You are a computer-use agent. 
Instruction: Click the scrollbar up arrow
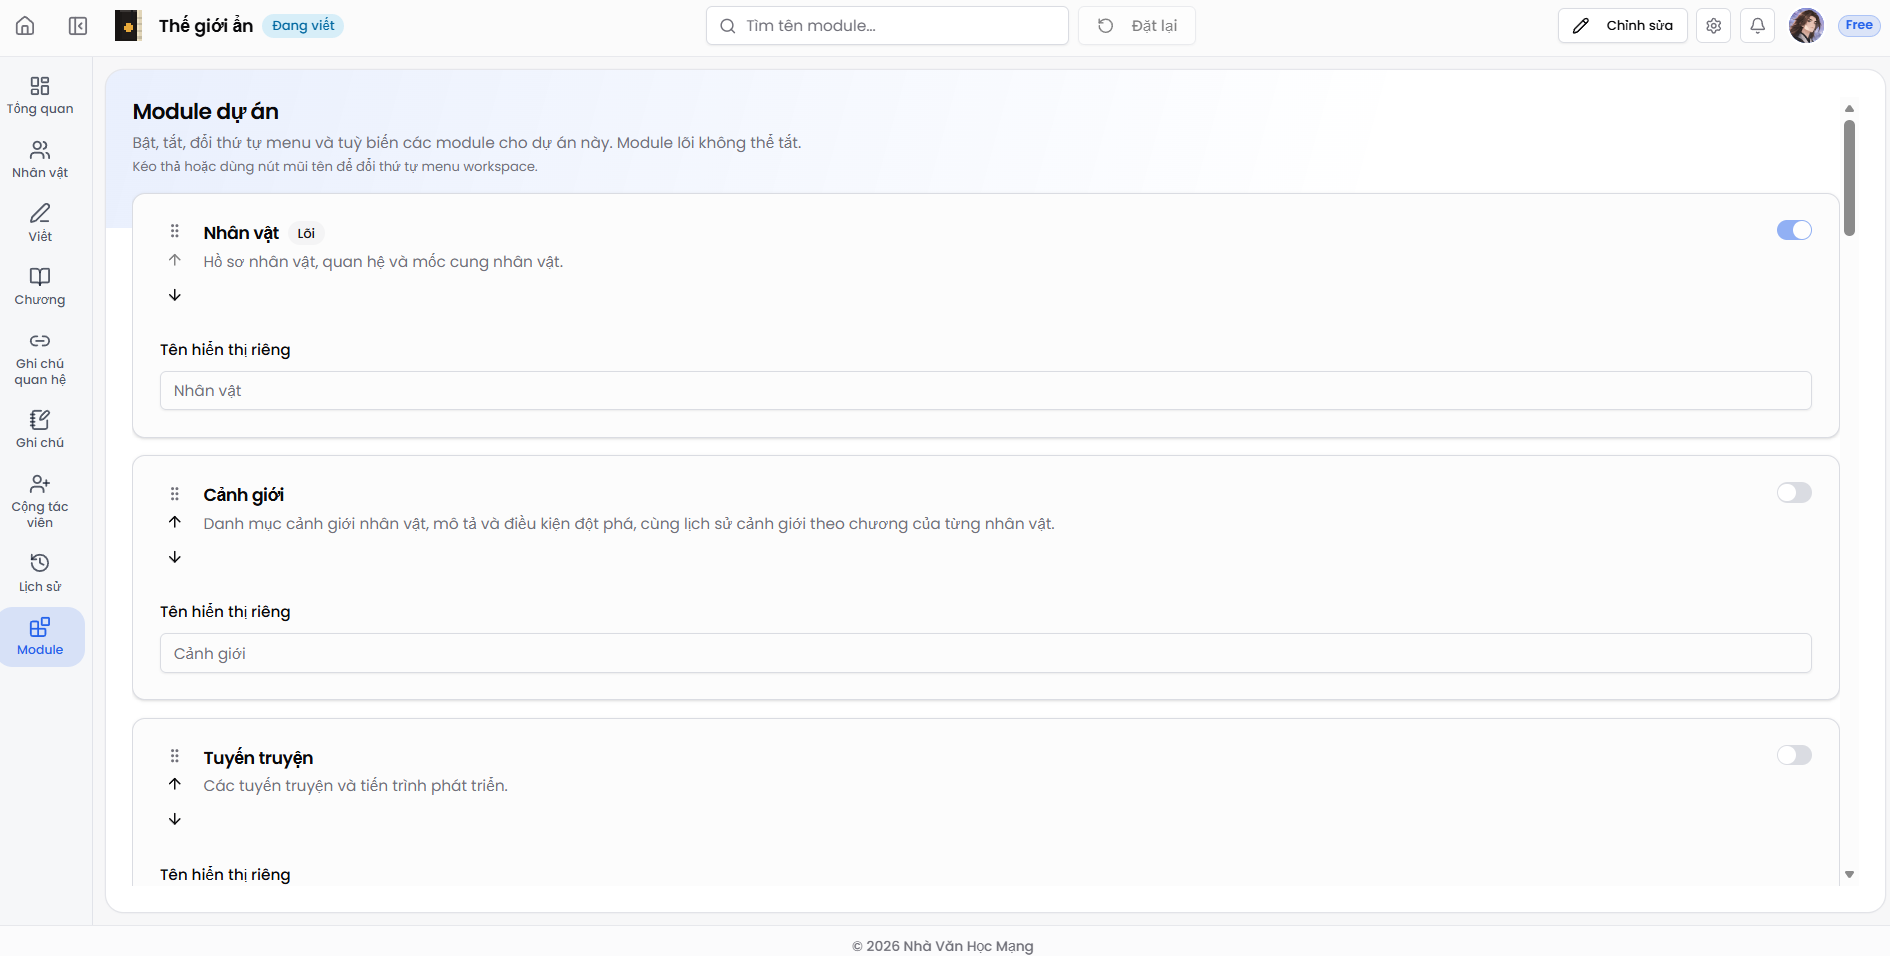point(1849,108)
